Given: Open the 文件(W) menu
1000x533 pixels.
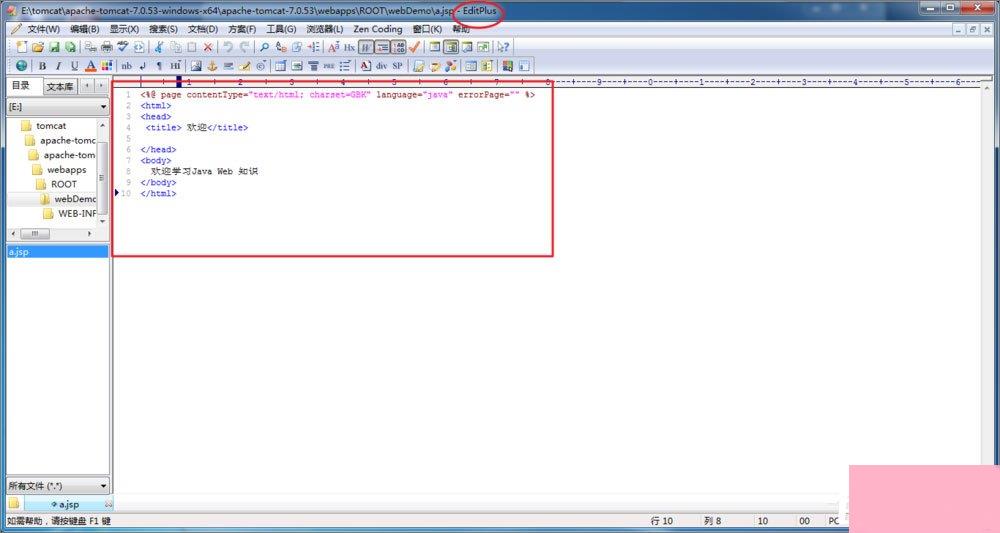Looking at the screenshot, I should [x=43, y=29].
